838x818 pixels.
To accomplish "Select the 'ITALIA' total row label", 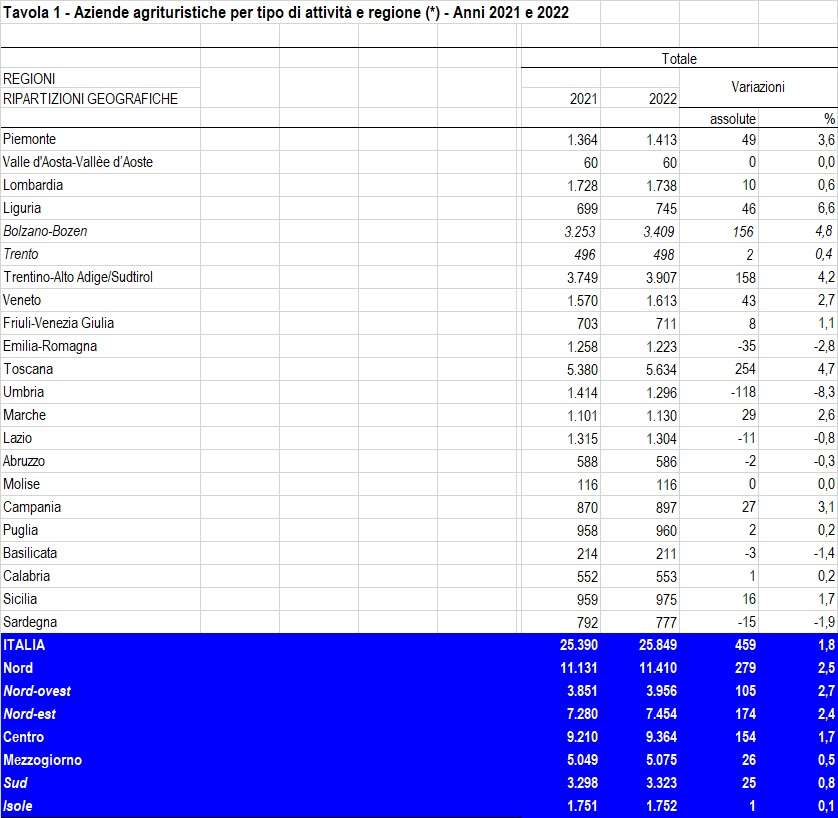I will pyautogui.click(x=24, y=645).
